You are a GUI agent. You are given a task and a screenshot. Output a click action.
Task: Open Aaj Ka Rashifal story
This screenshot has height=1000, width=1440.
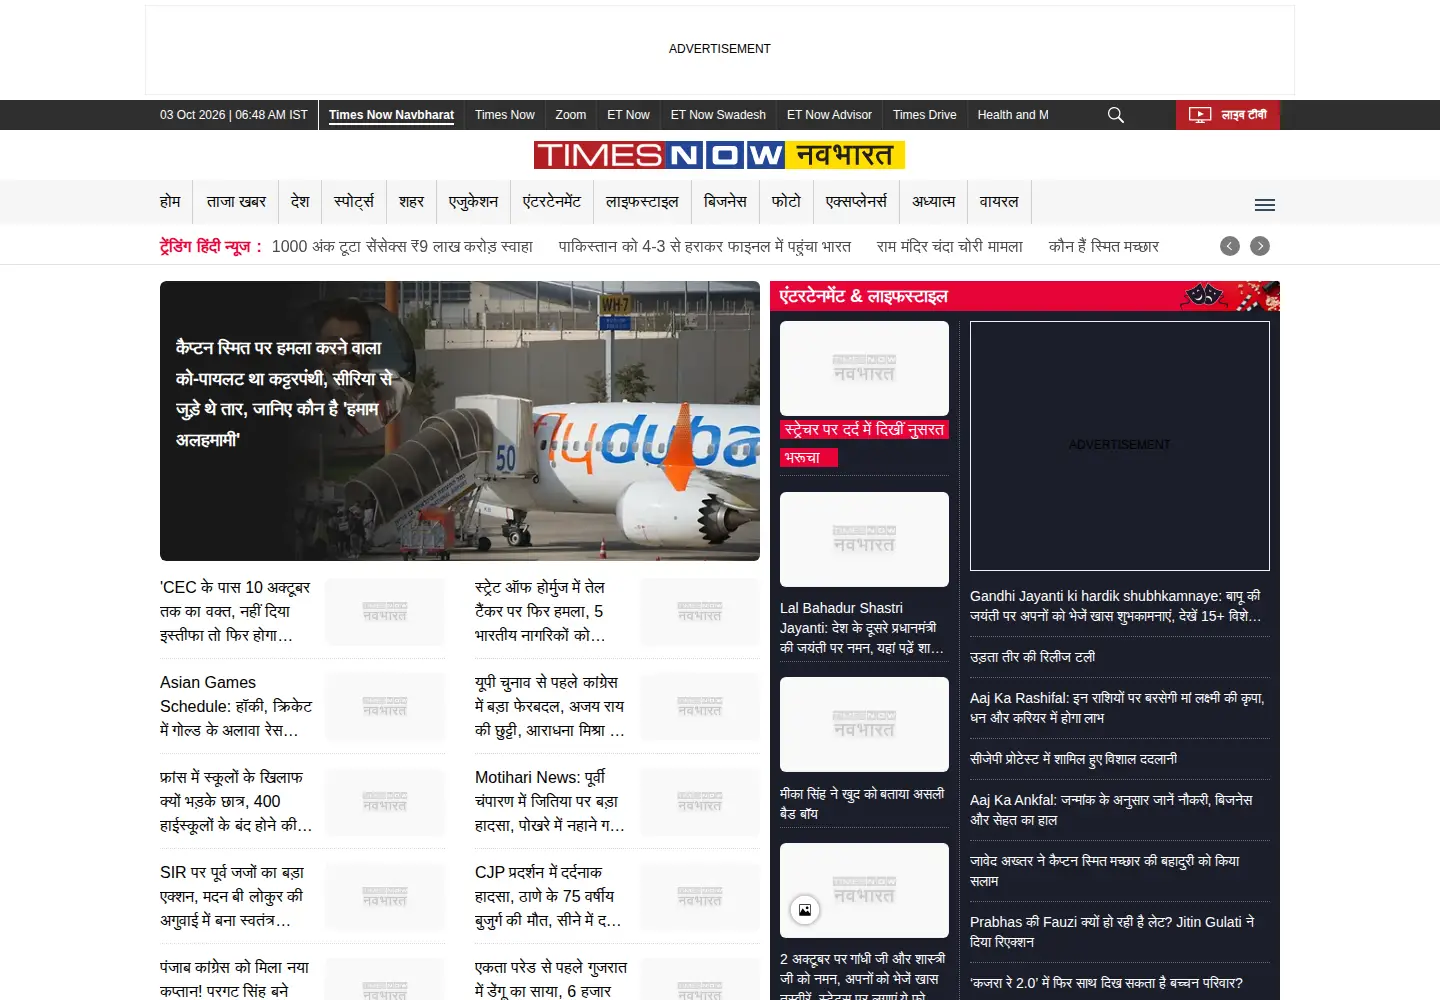(x=1119, y=708)
